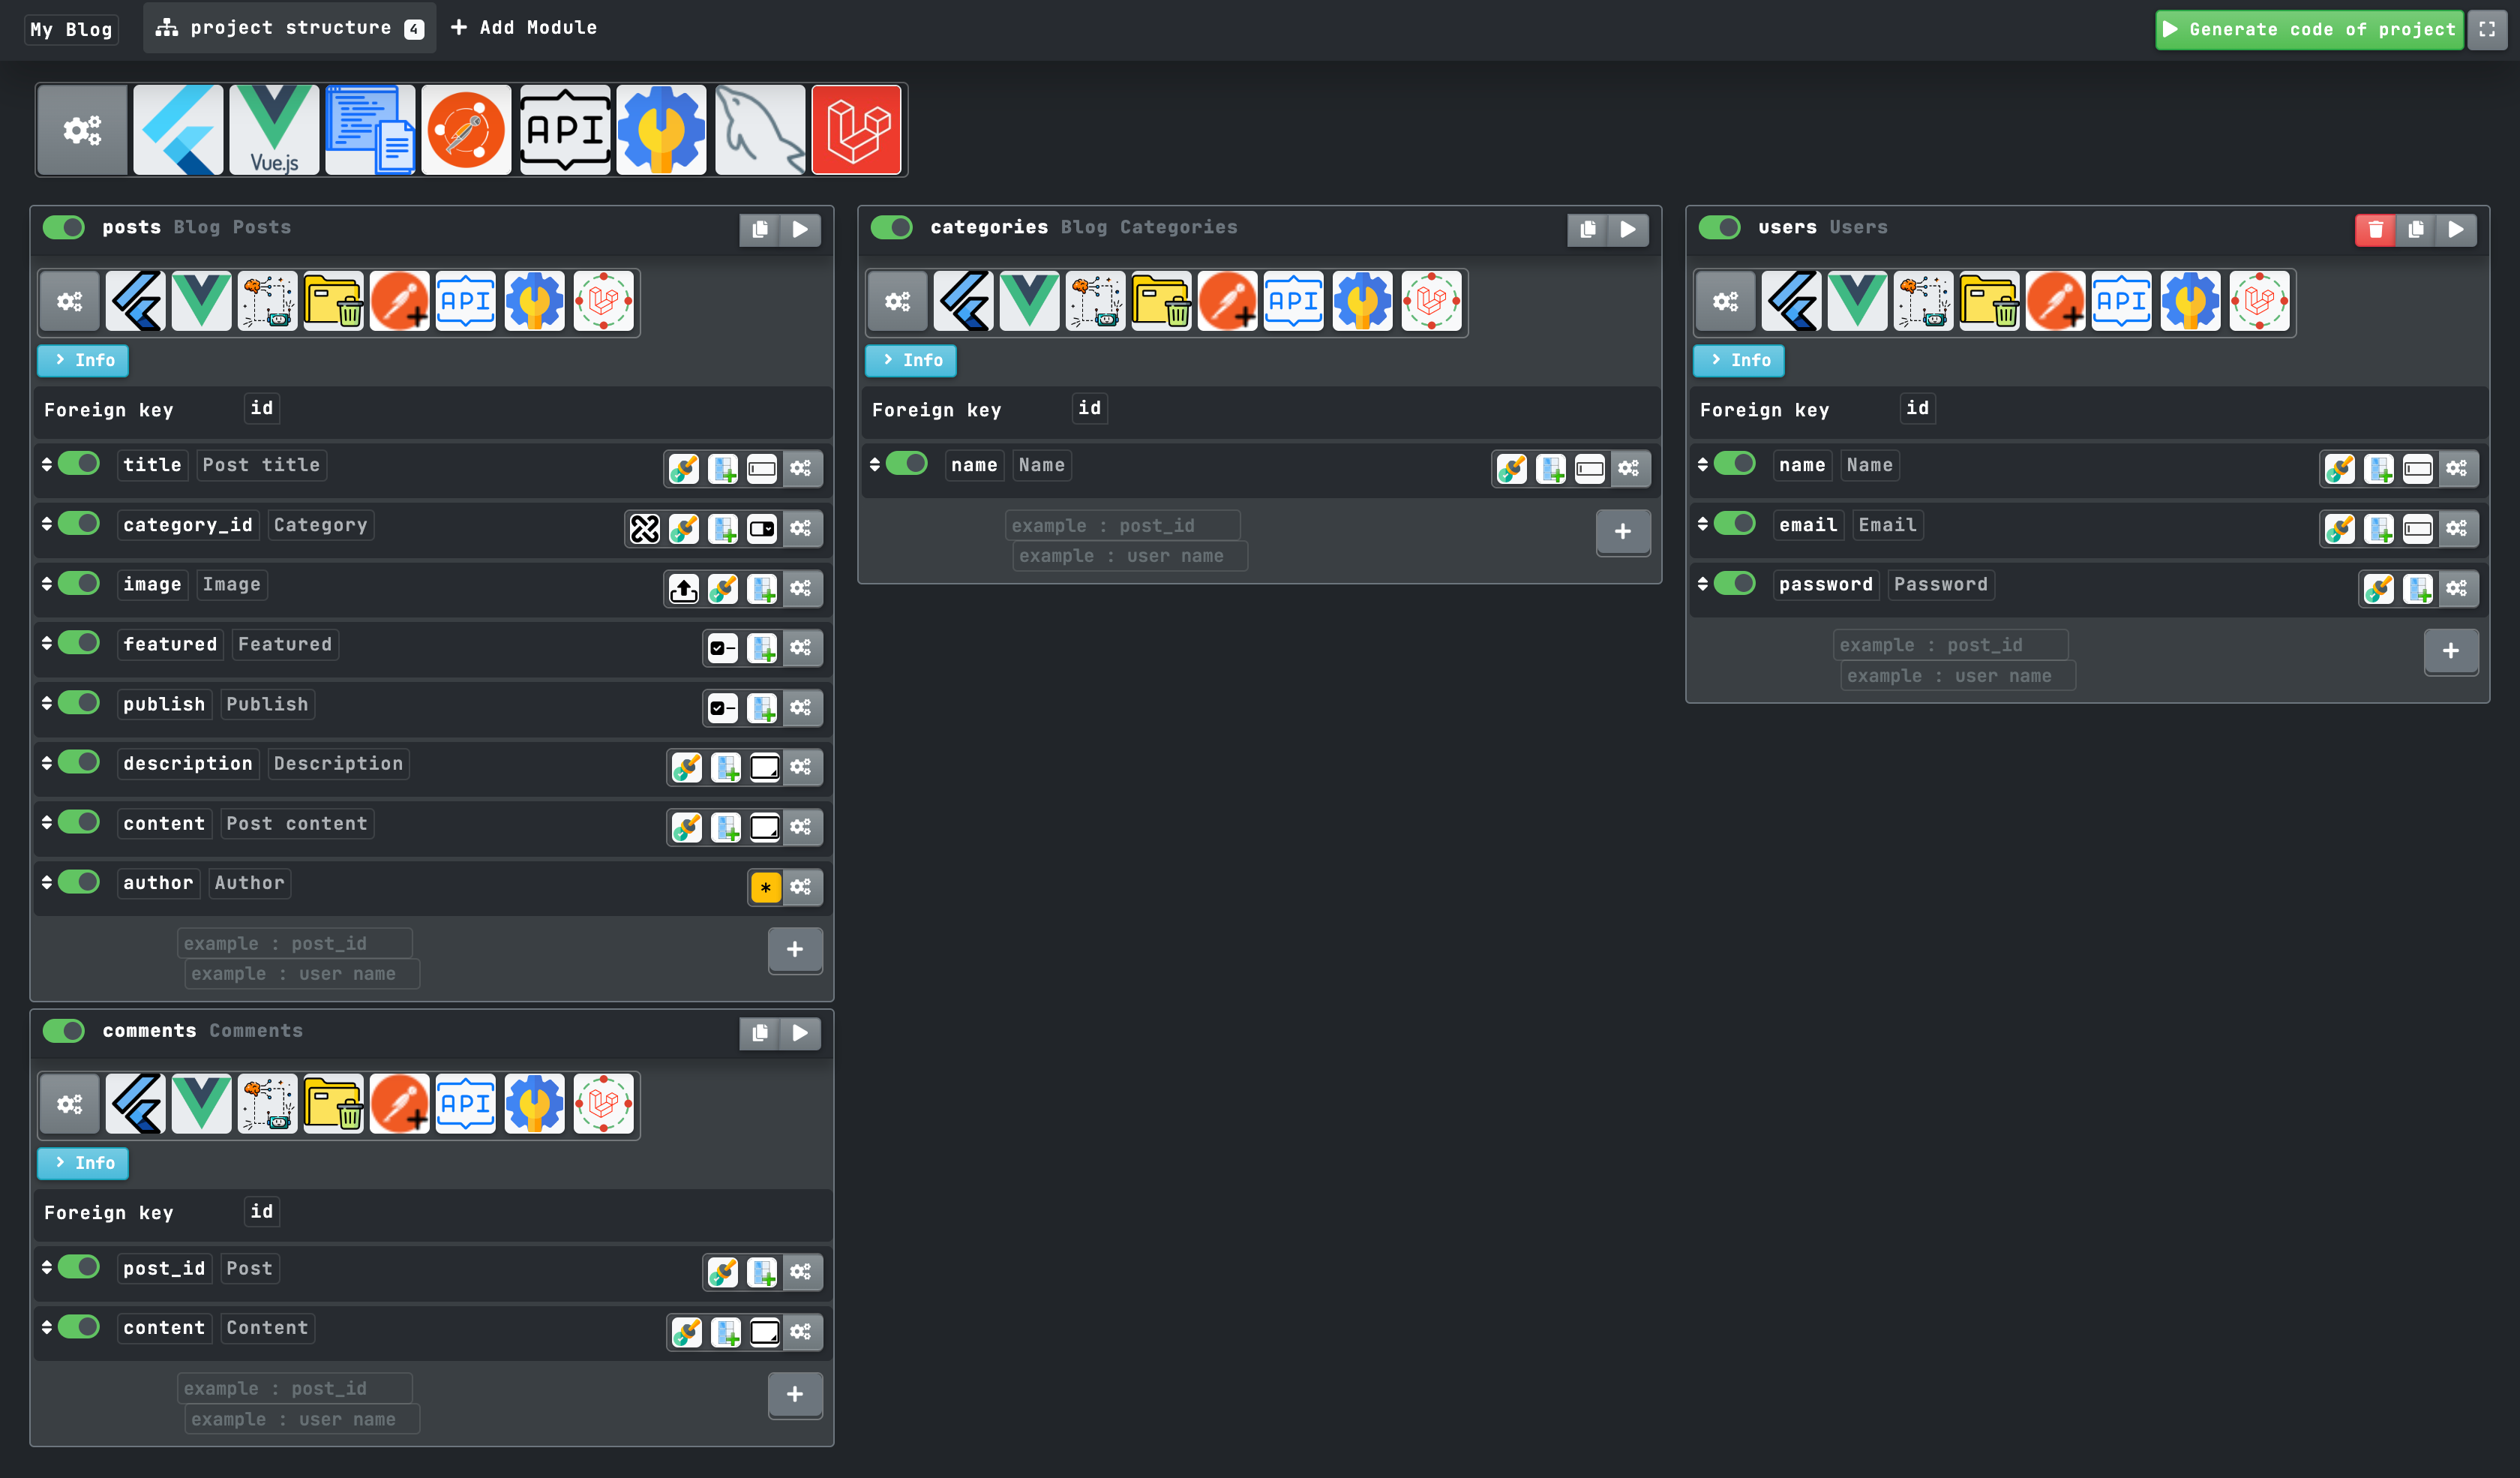Image resolution: width=2520 pixels, height=1478 pixels.
Task: Open the project structure tab
Action: click(x=290, y=28)
